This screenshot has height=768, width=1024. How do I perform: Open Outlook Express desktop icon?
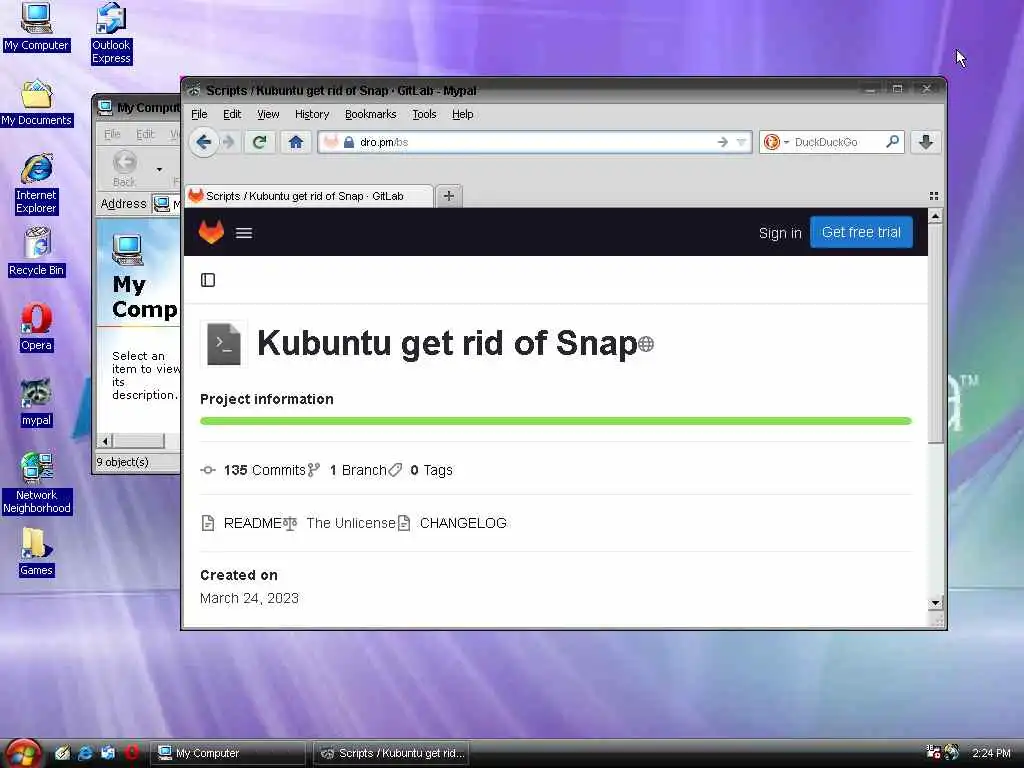pos(111,33)
